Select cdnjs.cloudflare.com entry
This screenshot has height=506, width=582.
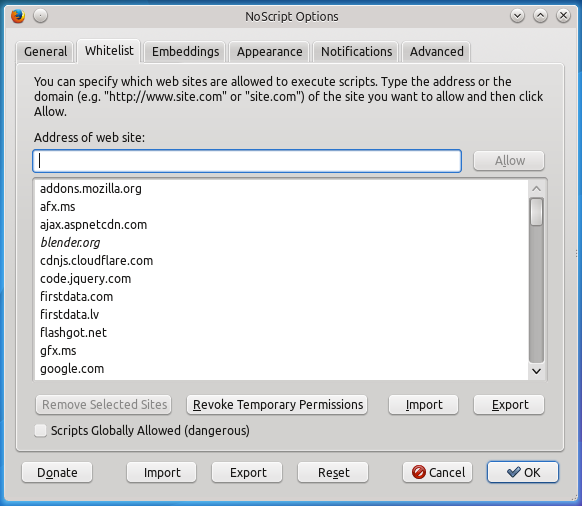[x=281, y=261]
